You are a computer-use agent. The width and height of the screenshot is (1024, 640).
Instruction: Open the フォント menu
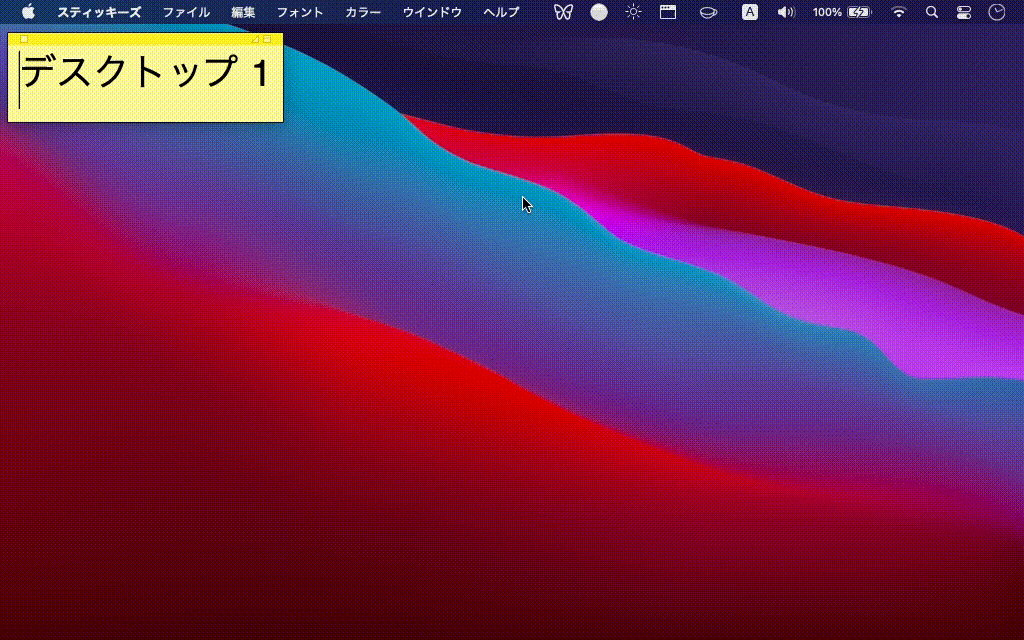point(300,12)
